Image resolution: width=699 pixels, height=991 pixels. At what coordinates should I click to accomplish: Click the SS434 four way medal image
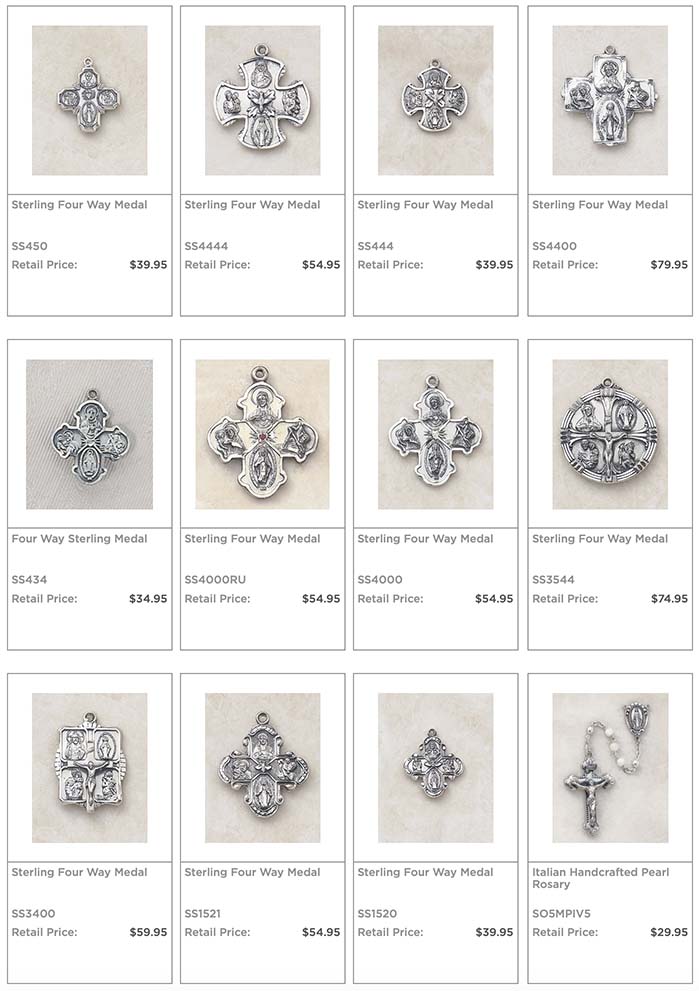[x=90, y=434]
